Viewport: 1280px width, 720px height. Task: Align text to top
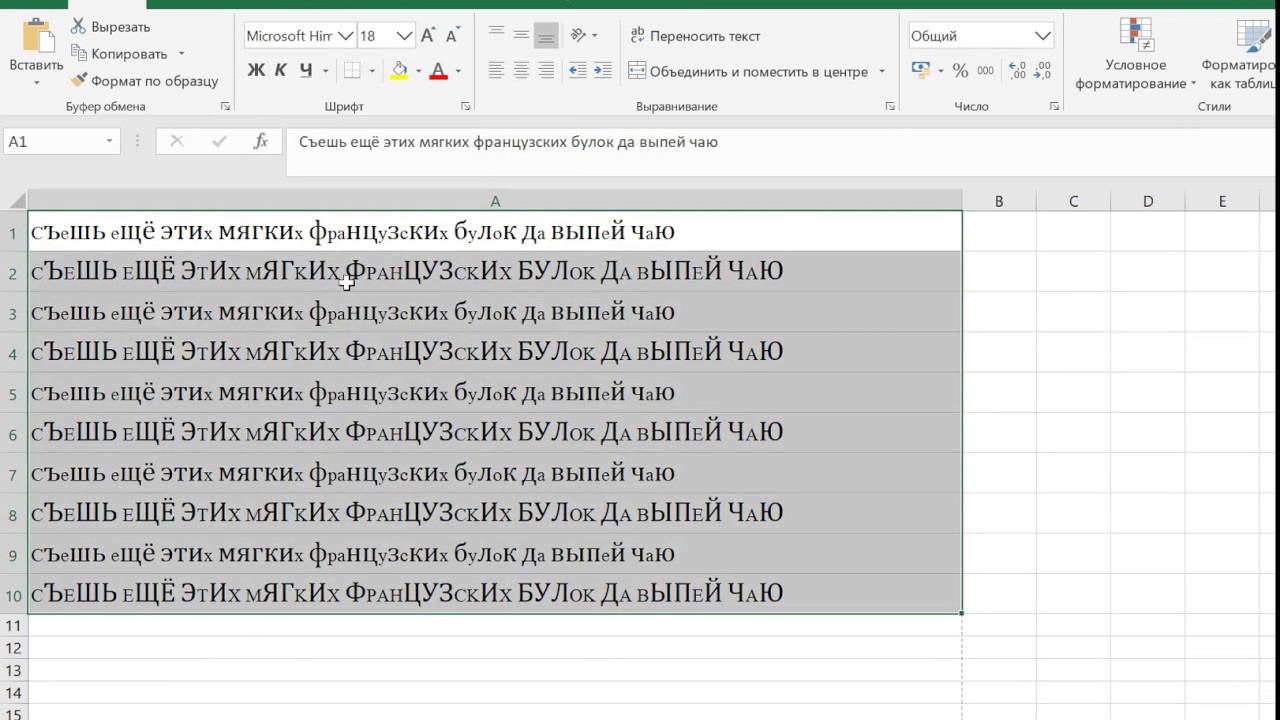pyautogui.click(x=496, y=35)
